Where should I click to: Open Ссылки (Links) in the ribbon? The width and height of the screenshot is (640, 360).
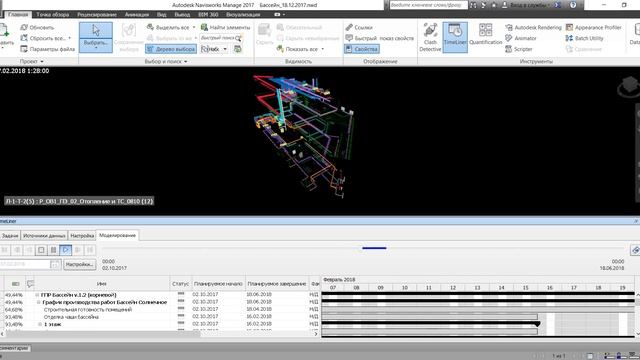[359, 27]
